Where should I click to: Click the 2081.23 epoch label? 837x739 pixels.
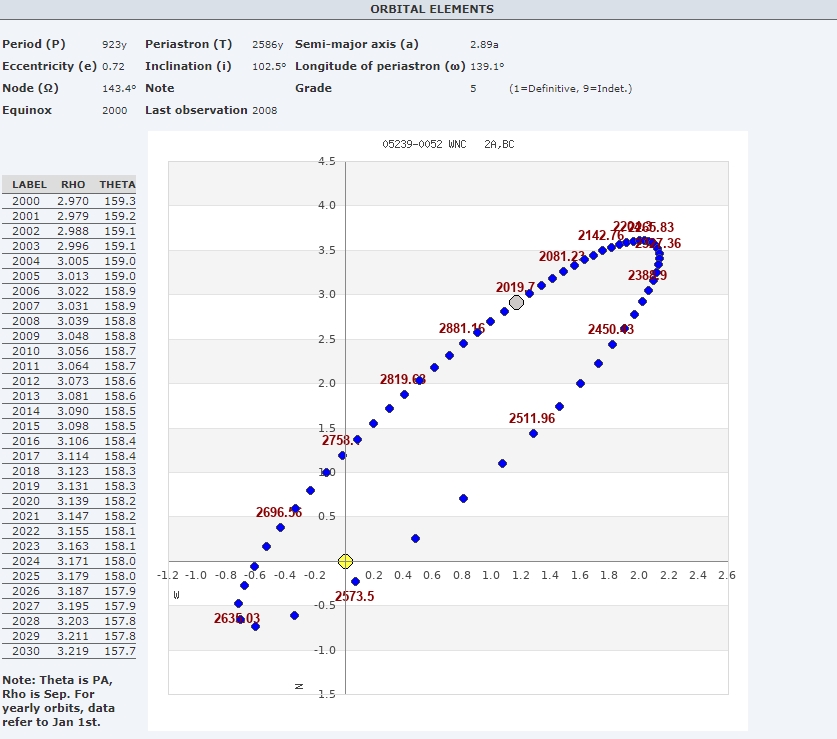click(x=562, y=256)
